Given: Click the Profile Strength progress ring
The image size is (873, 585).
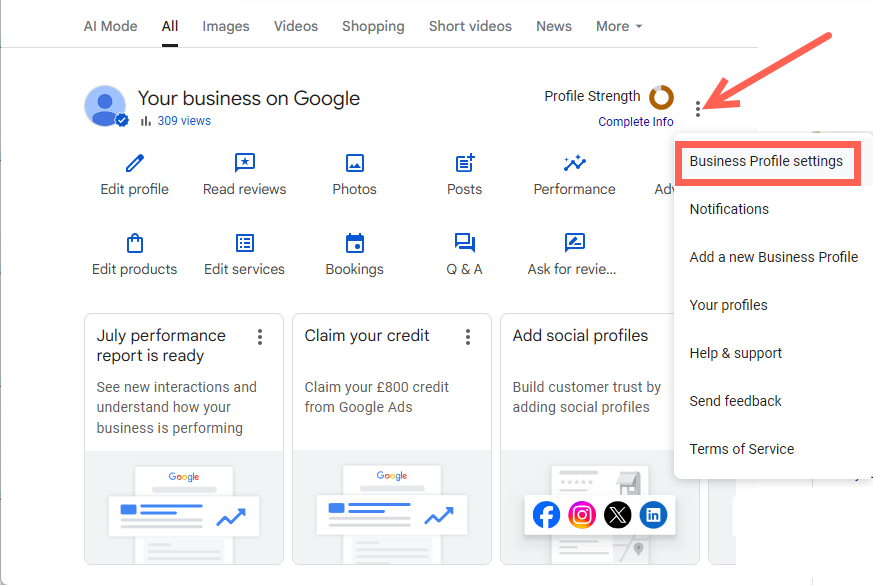Looking at the screenshot, I should pos(661,97).
